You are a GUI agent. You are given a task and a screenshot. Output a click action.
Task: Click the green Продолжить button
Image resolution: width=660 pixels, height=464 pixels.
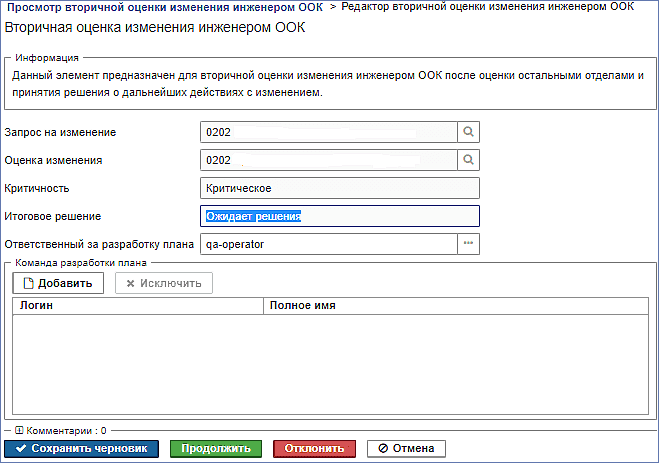[216, 448]
